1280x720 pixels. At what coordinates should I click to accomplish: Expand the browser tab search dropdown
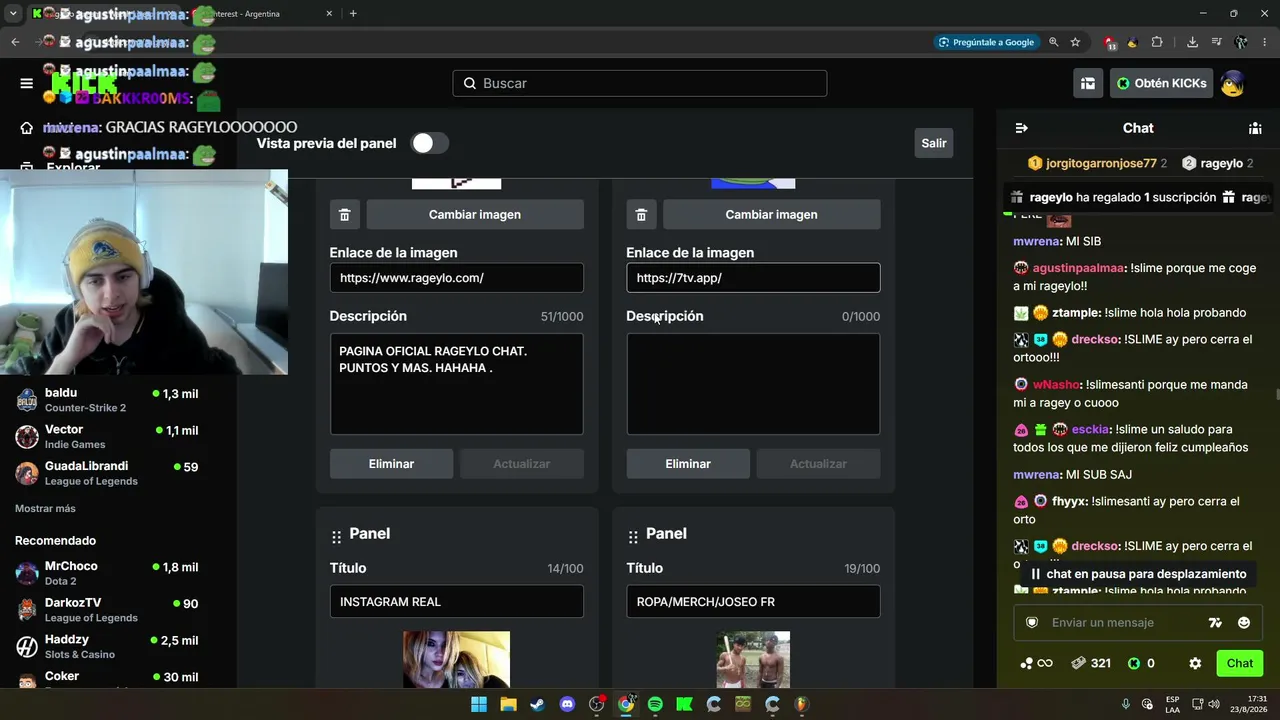(x=13, y=14)
